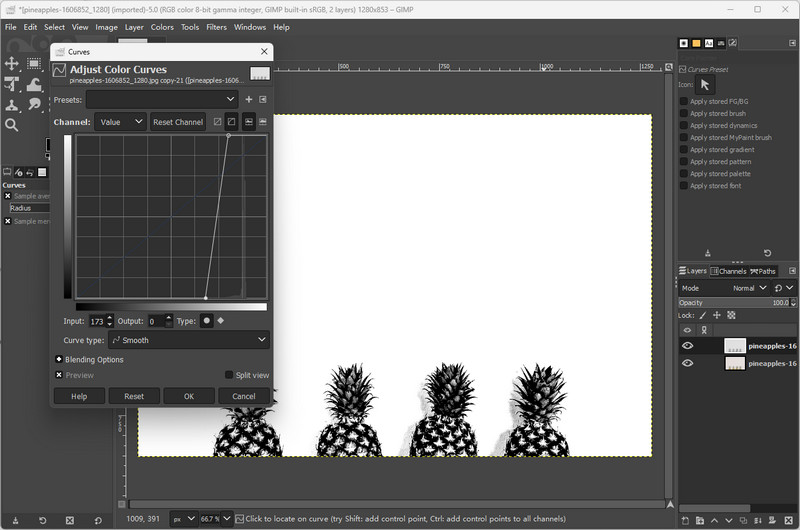
Task: Add current settings to presets with plus
Action: 248,99
